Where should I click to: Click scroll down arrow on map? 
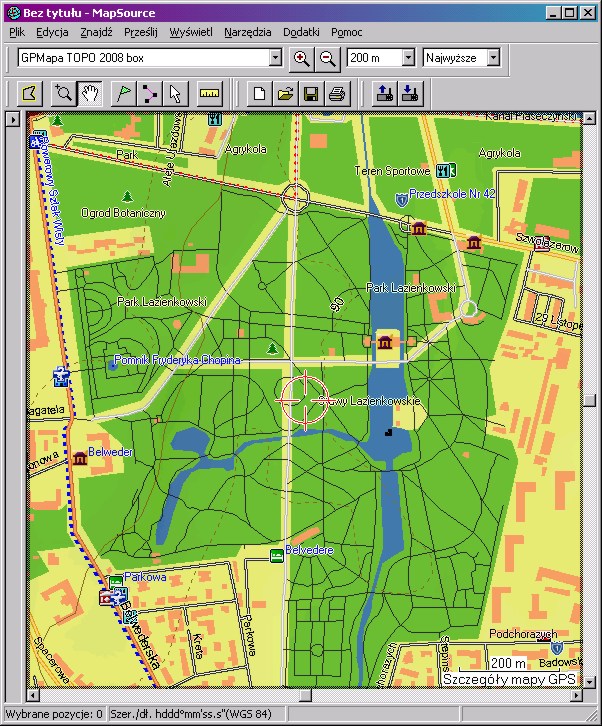pos(589,682)
